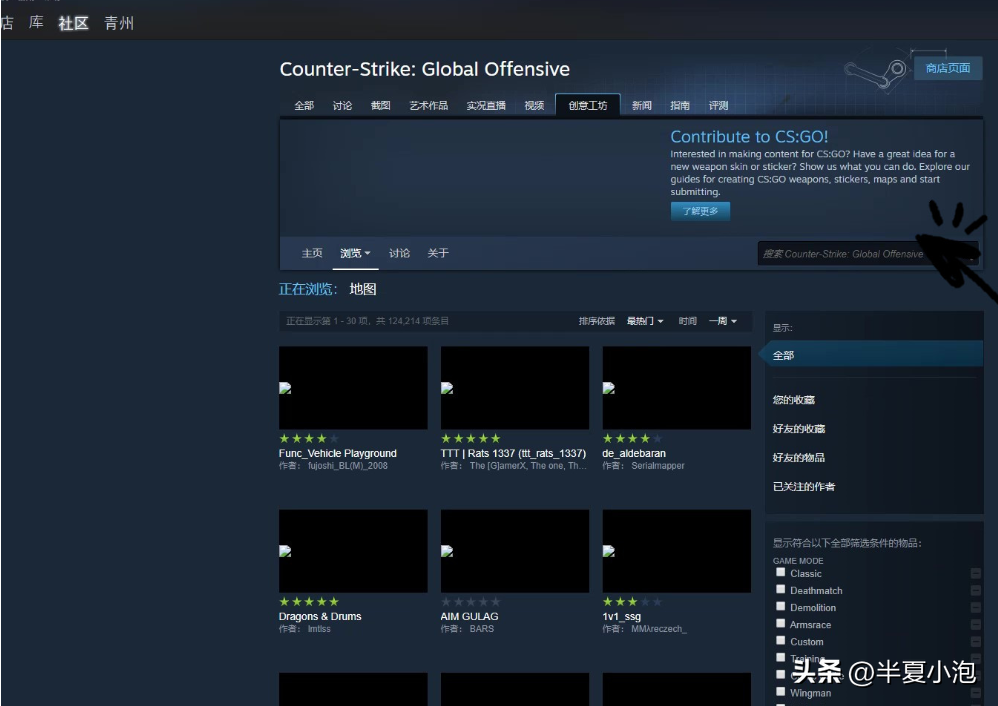Screen dimensions: 998x706
Task: Open the Func_Vehicle Playground map thumbnail
Action: point(353,388)
